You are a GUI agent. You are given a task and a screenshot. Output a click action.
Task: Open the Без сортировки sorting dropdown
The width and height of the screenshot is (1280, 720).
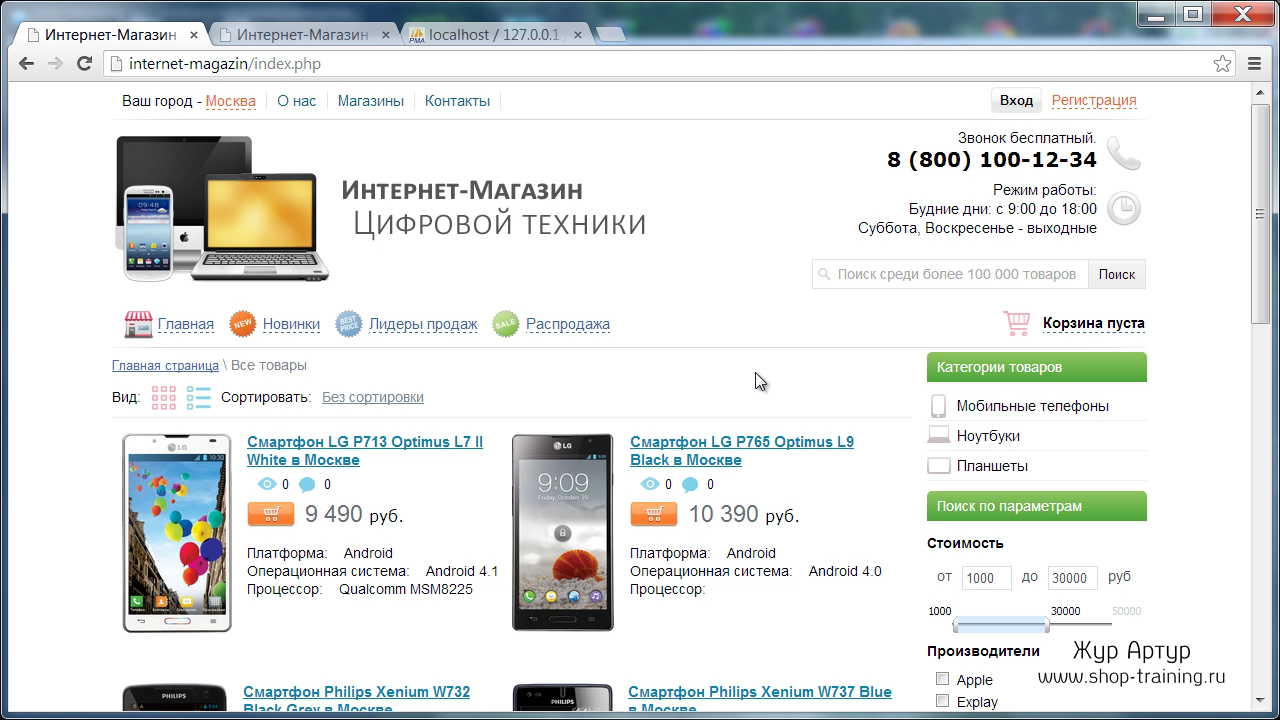[x=373, y=397]
